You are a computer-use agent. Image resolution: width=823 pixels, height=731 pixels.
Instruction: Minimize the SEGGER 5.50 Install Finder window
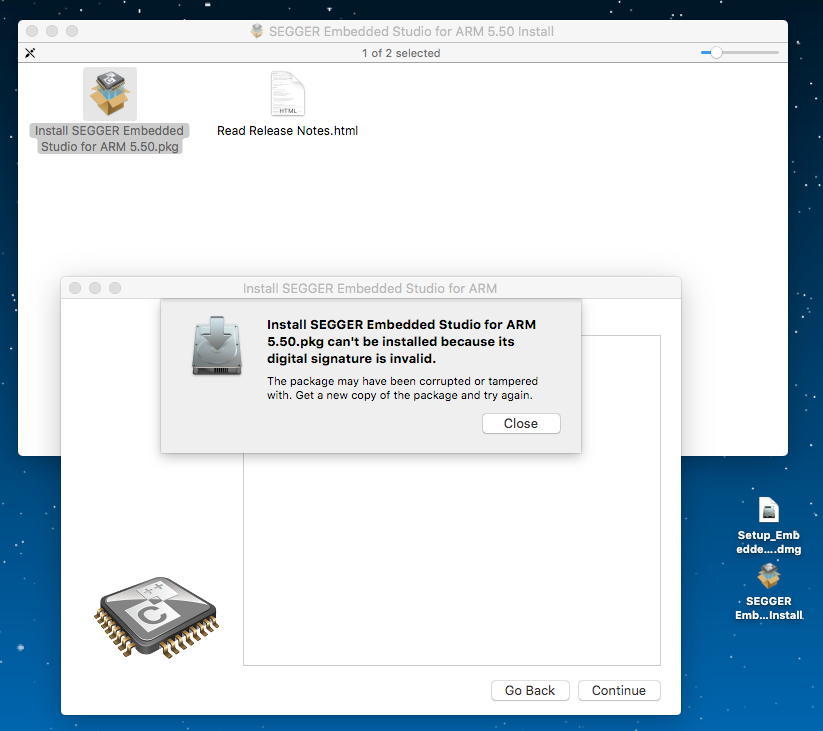[x=52, y=31]
